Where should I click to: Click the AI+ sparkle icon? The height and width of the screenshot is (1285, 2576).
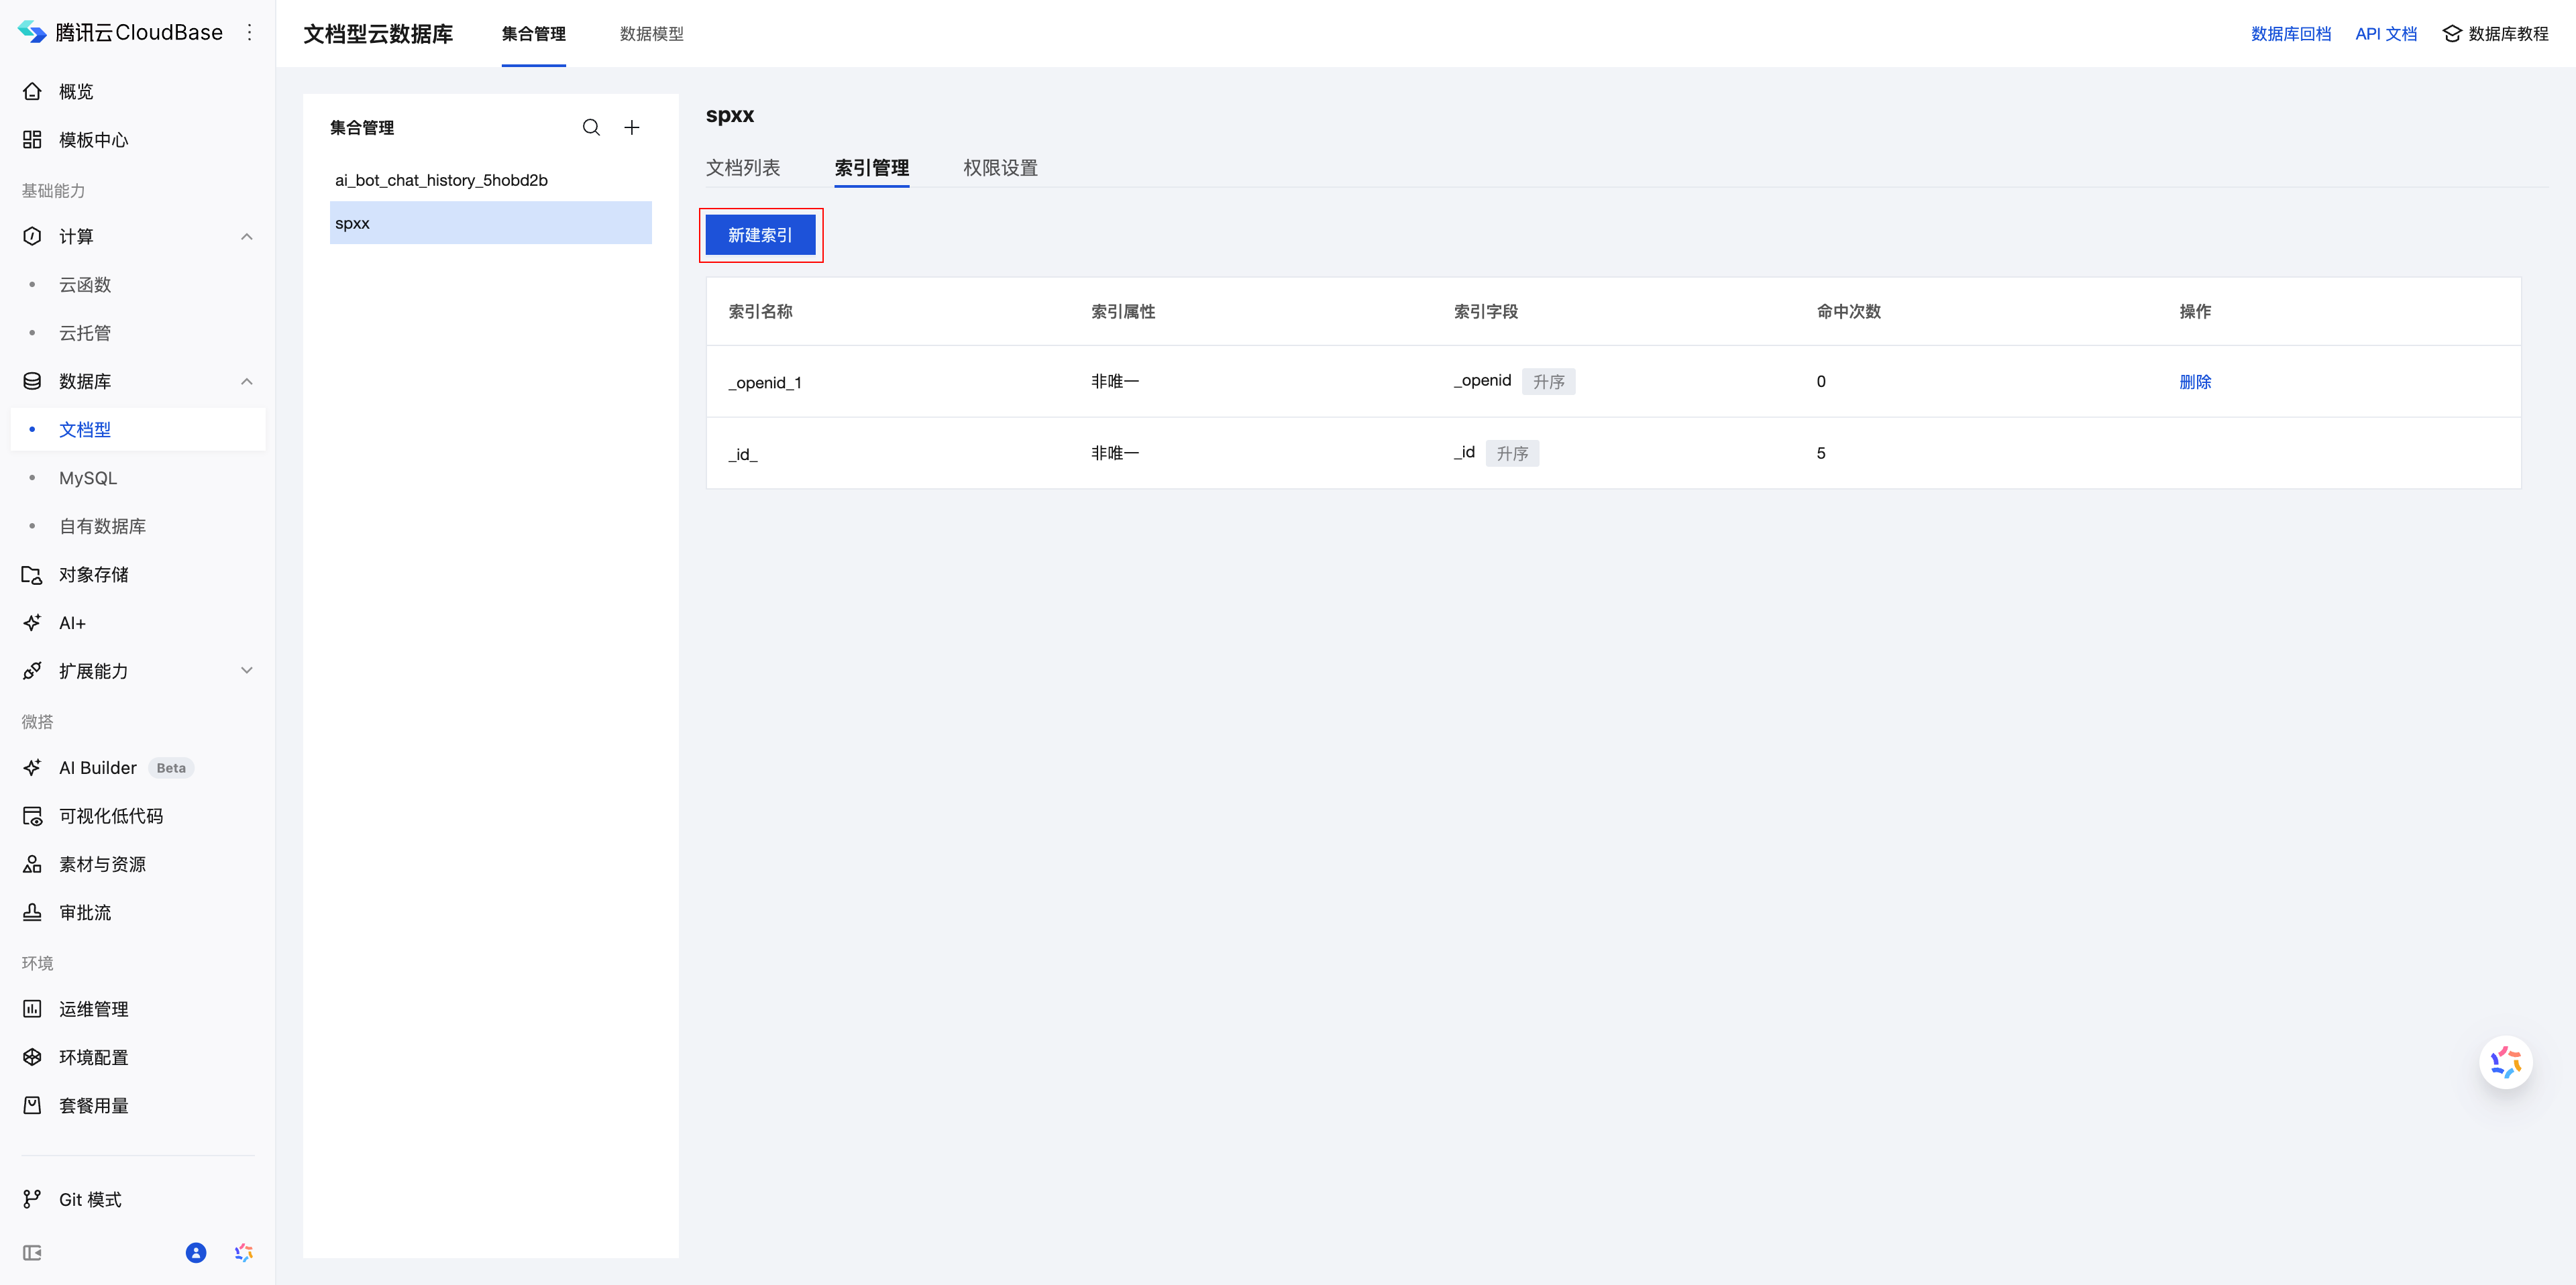pyautogui.click(x=32, y=622)
